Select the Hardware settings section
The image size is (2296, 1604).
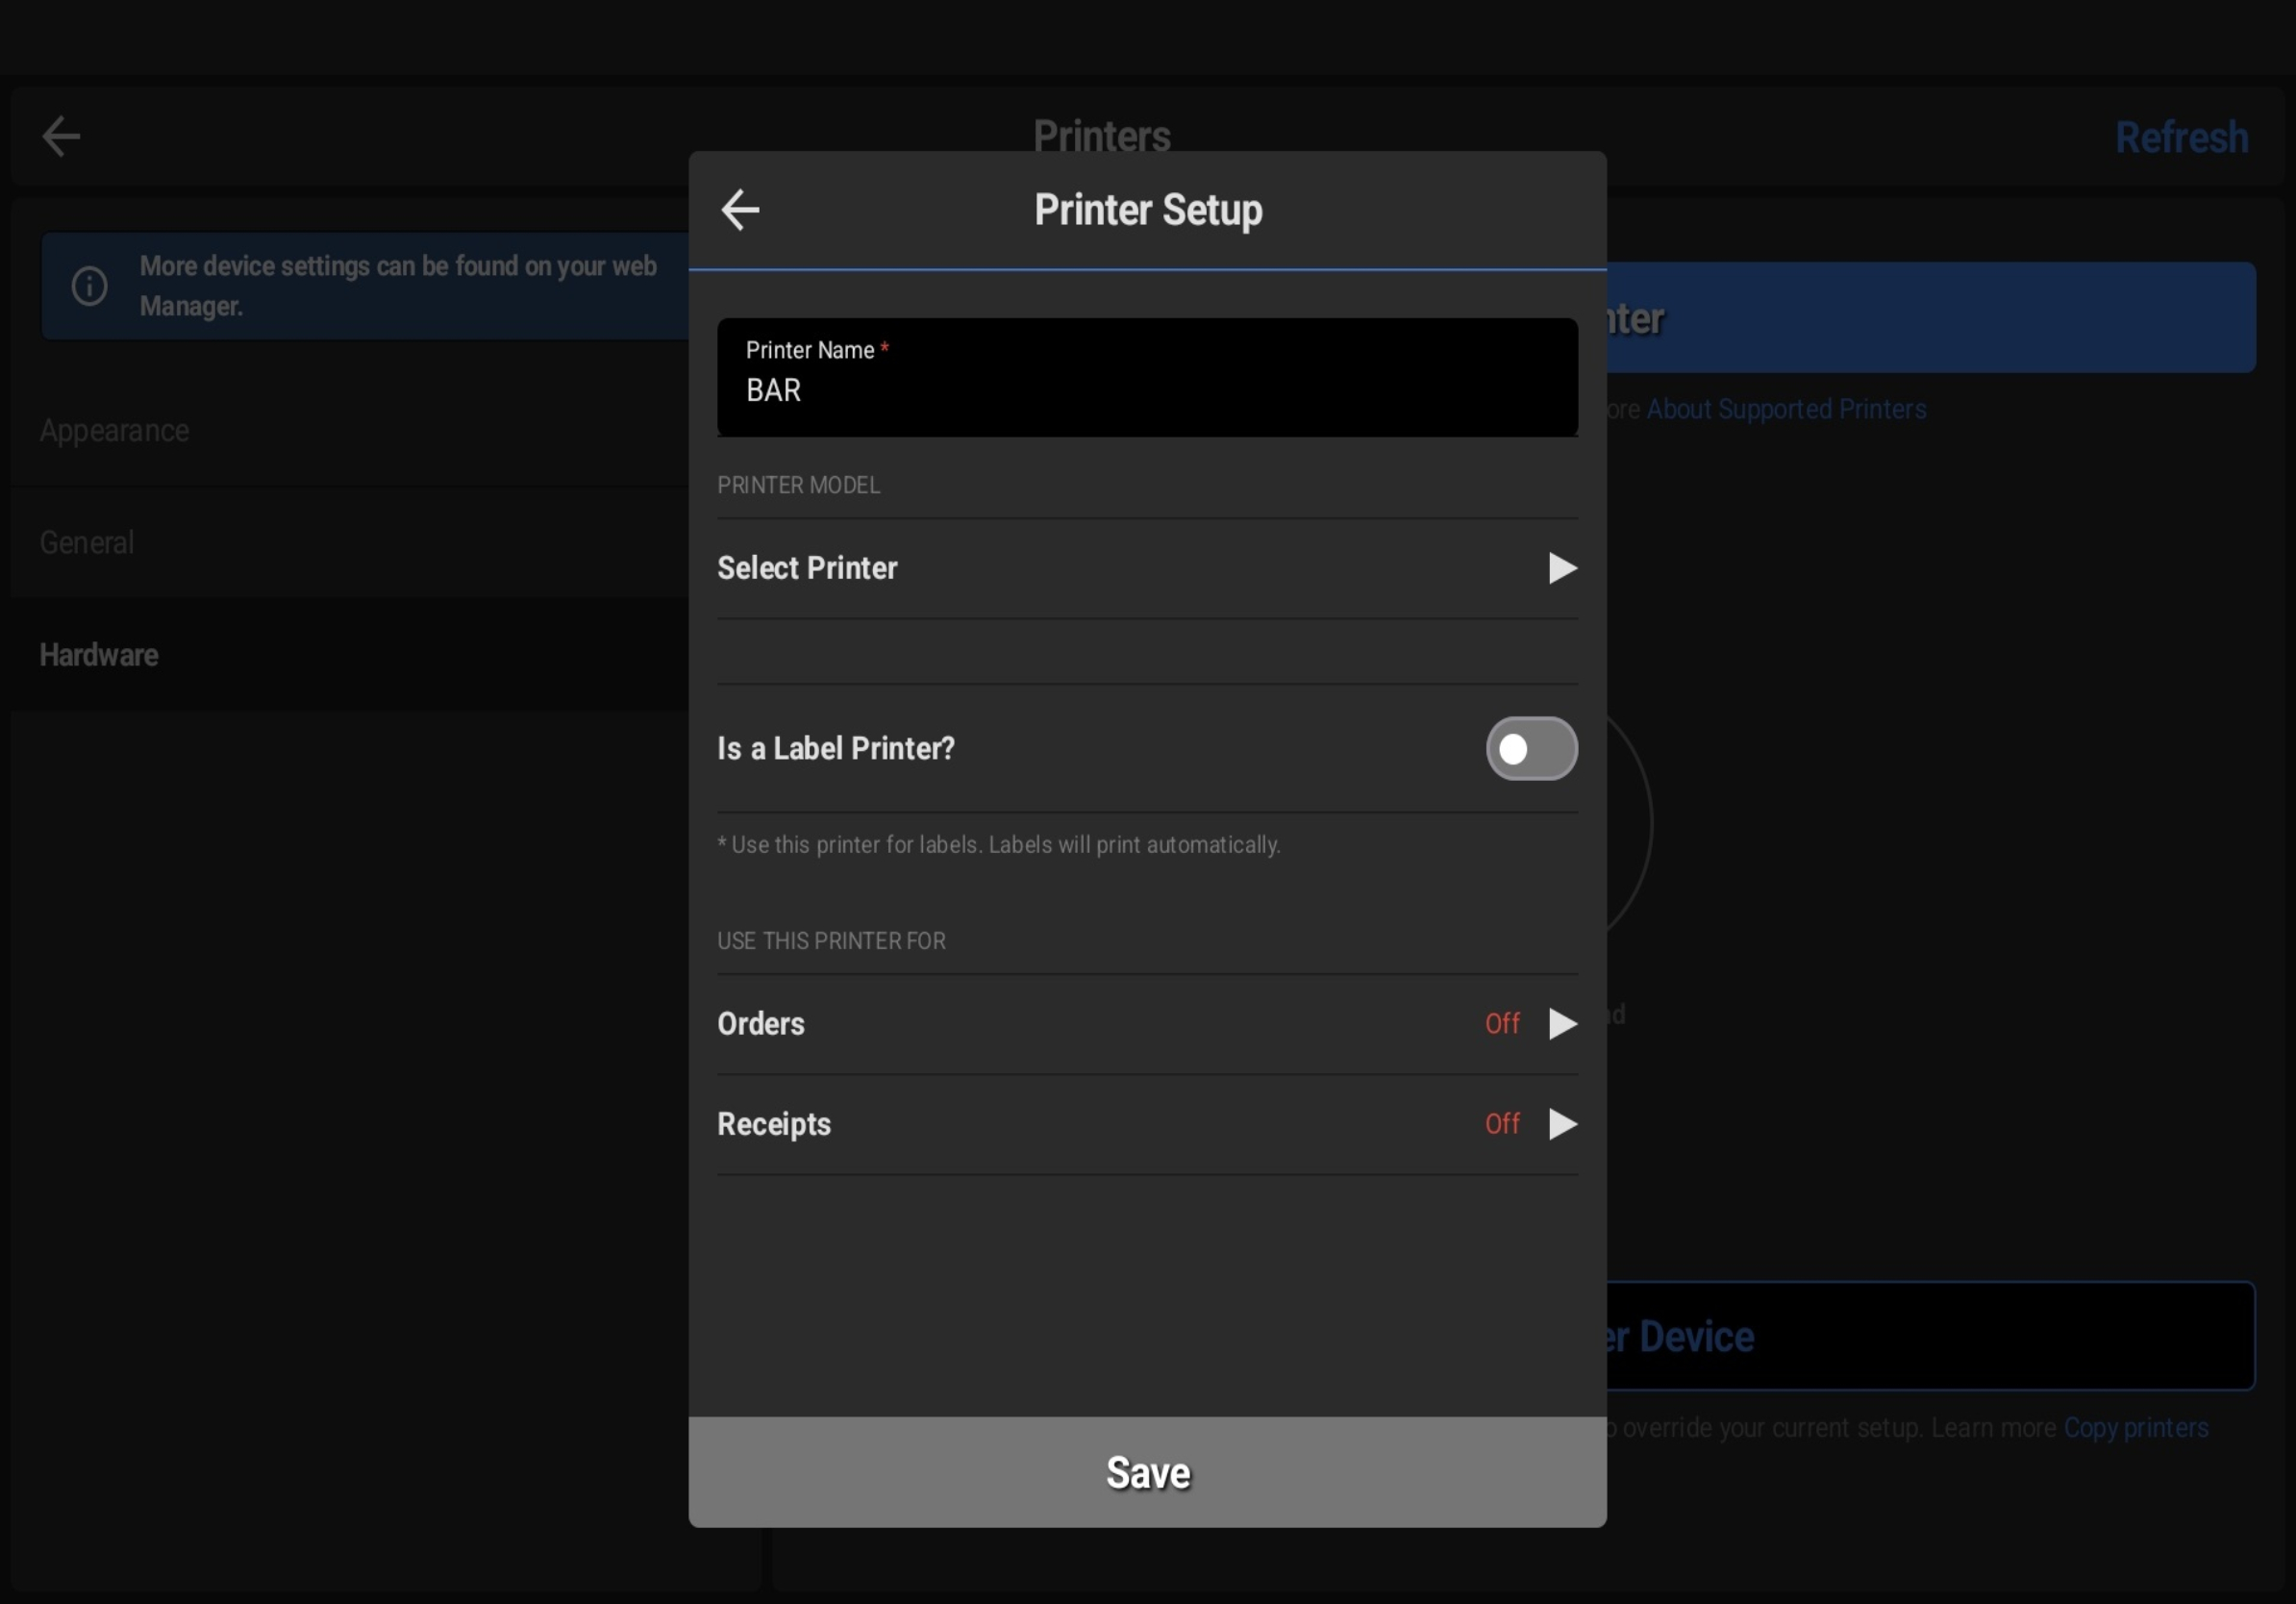point(99,655)
